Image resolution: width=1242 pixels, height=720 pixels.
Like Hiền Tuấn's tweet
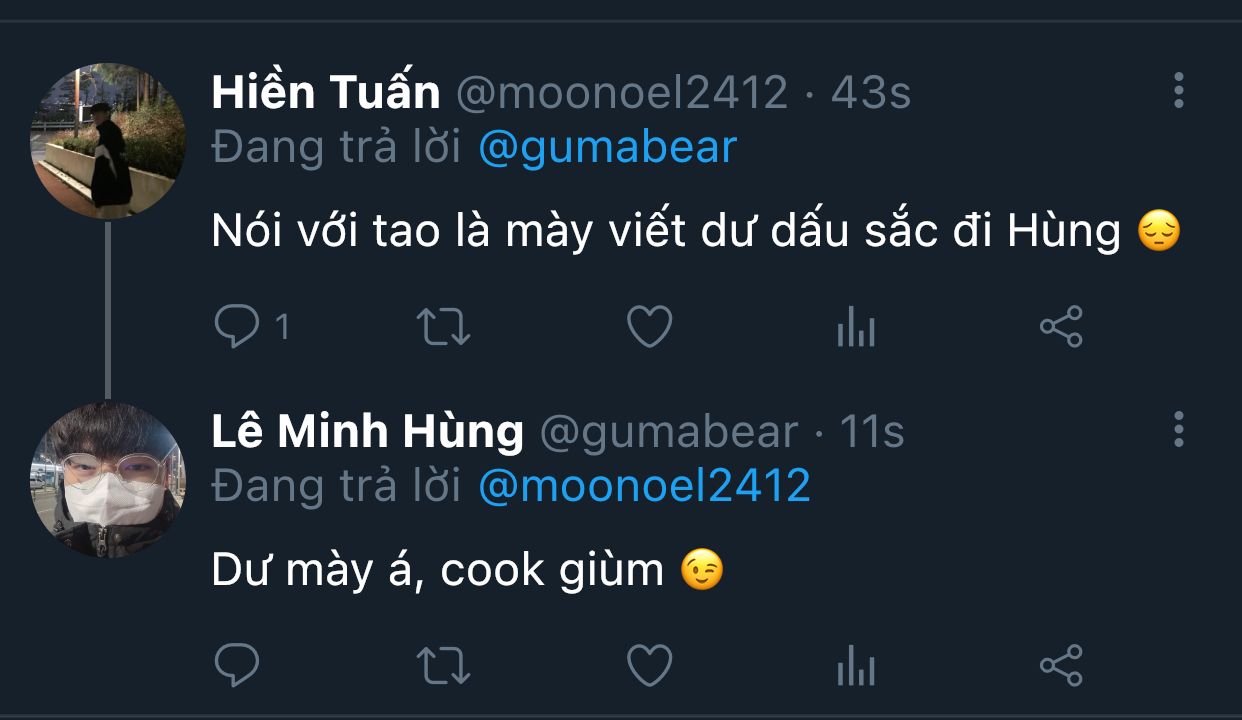pyautogui.click(x=649, y=327)
